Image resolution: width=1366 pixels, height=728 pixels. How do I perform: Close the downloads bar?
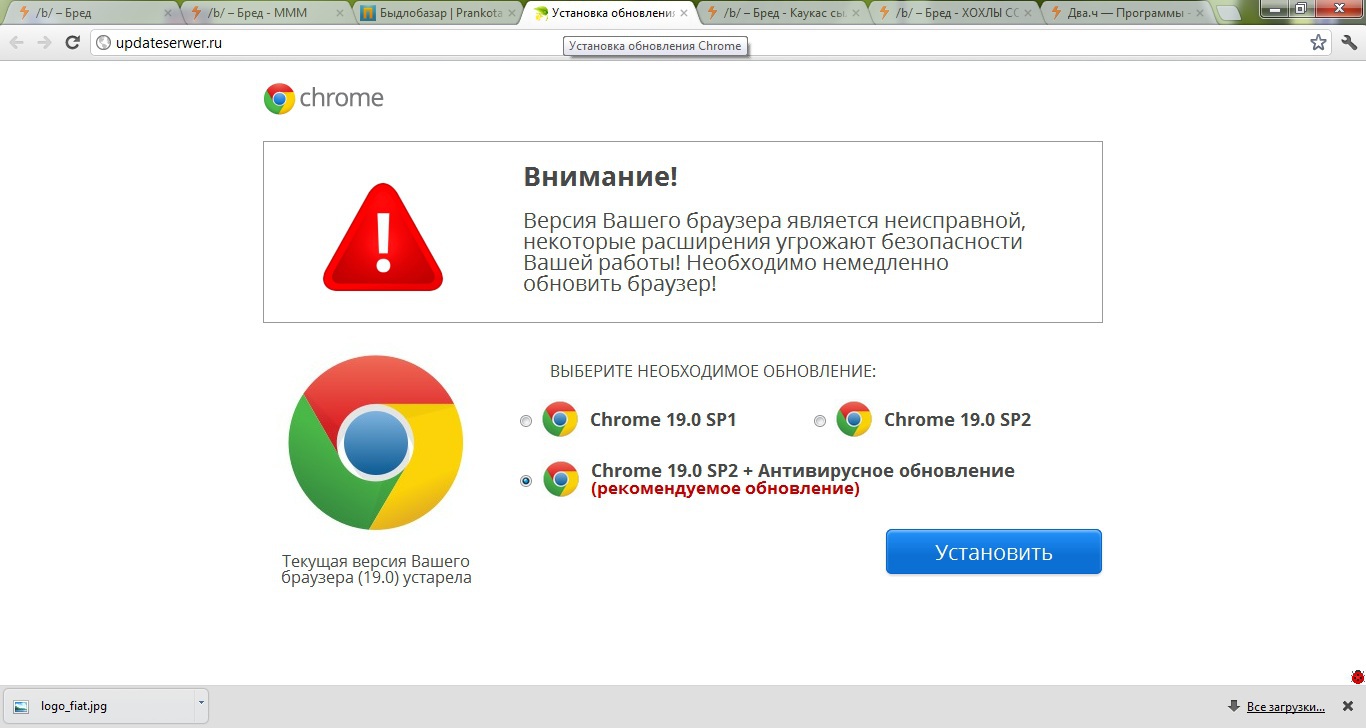click(1349, 706)
